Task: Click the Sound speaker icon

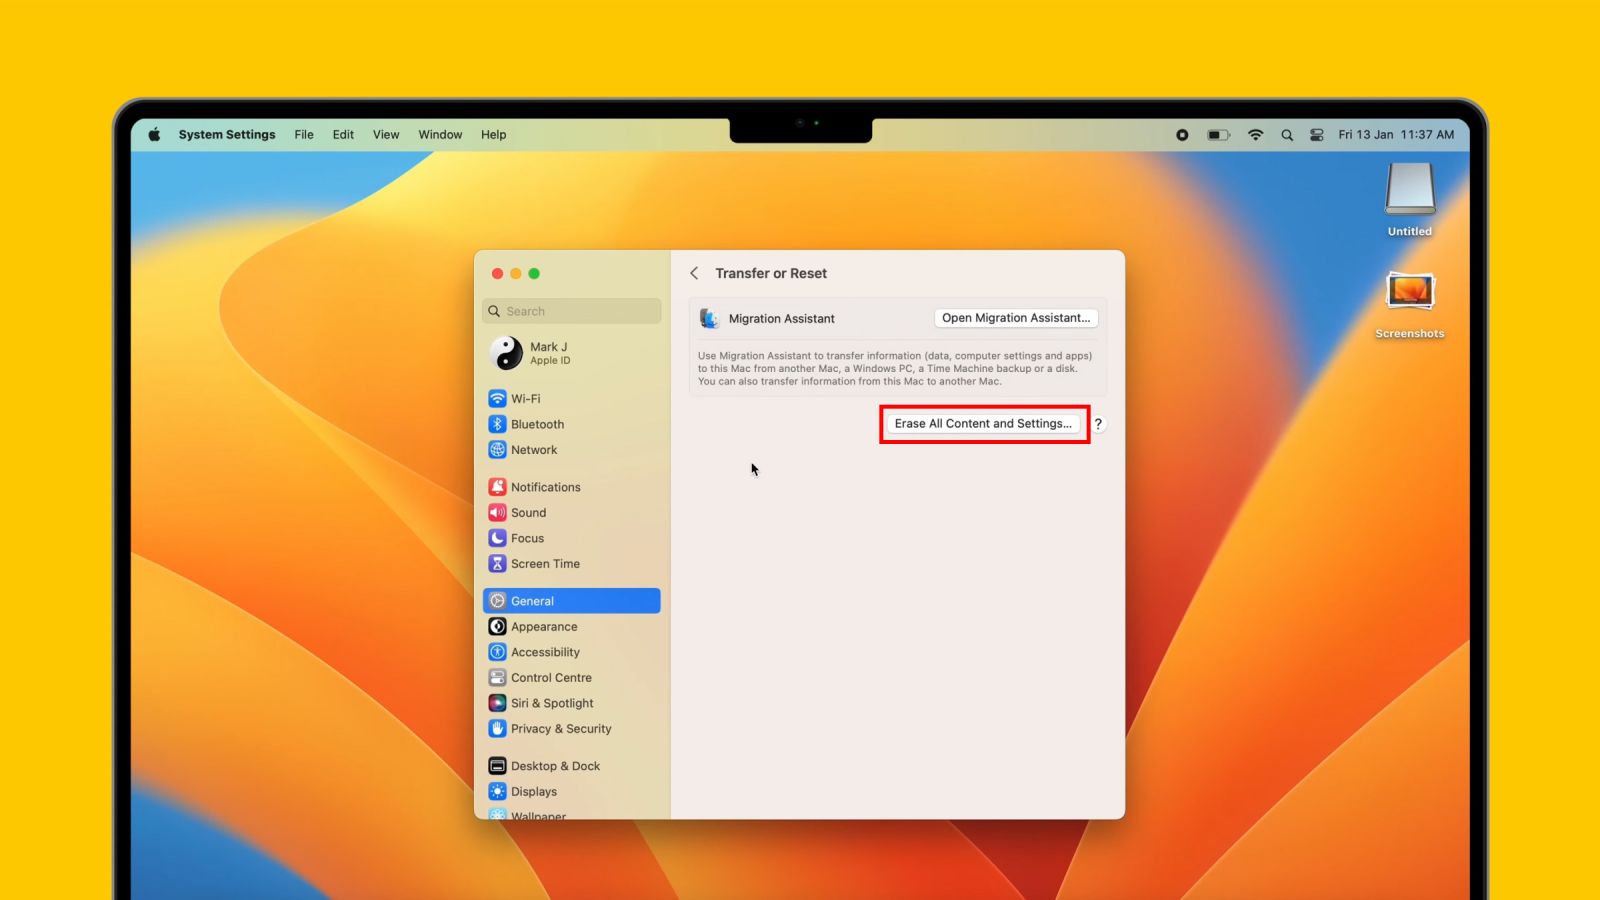Action: click(497, 513)
